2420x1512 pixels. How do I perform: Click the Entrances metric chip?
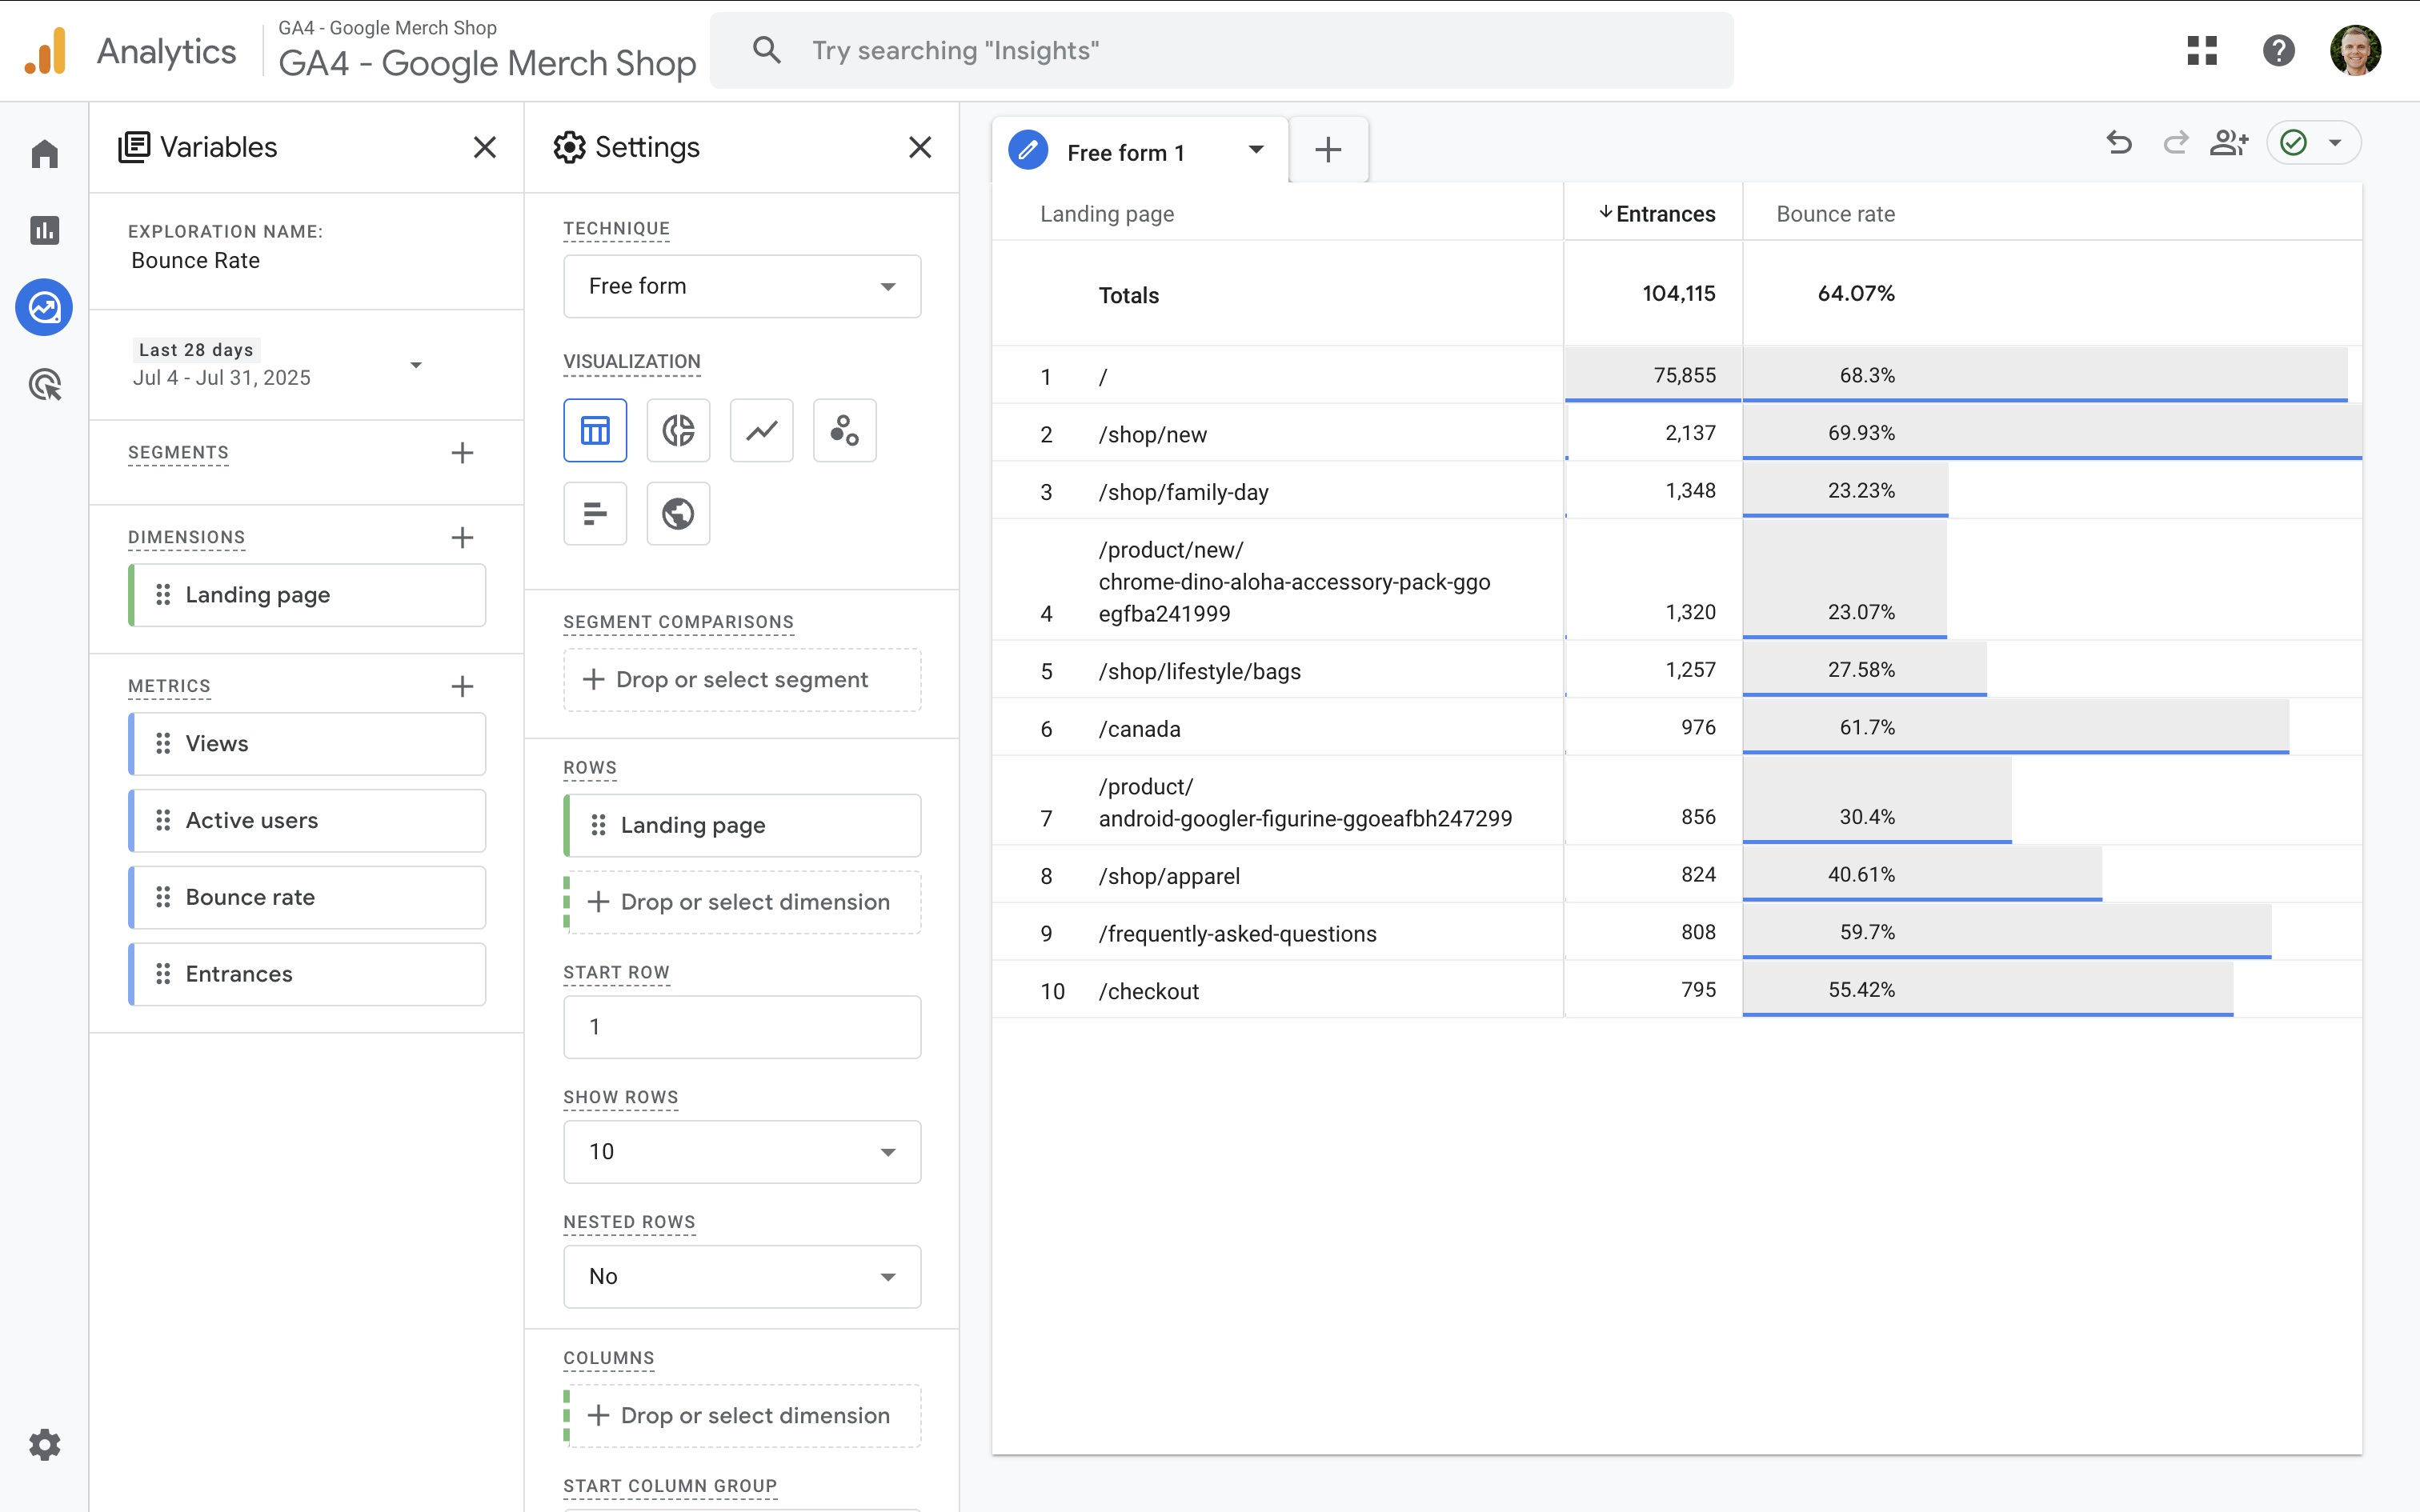pyautogui.click(x=307, y=975)
